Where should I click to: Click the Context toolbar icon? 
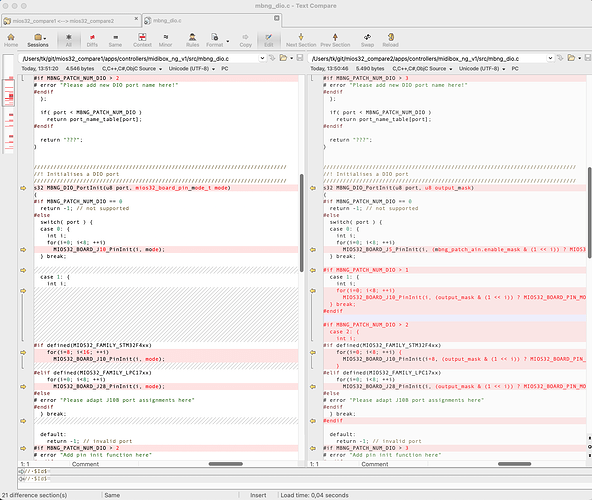[142, 40]
